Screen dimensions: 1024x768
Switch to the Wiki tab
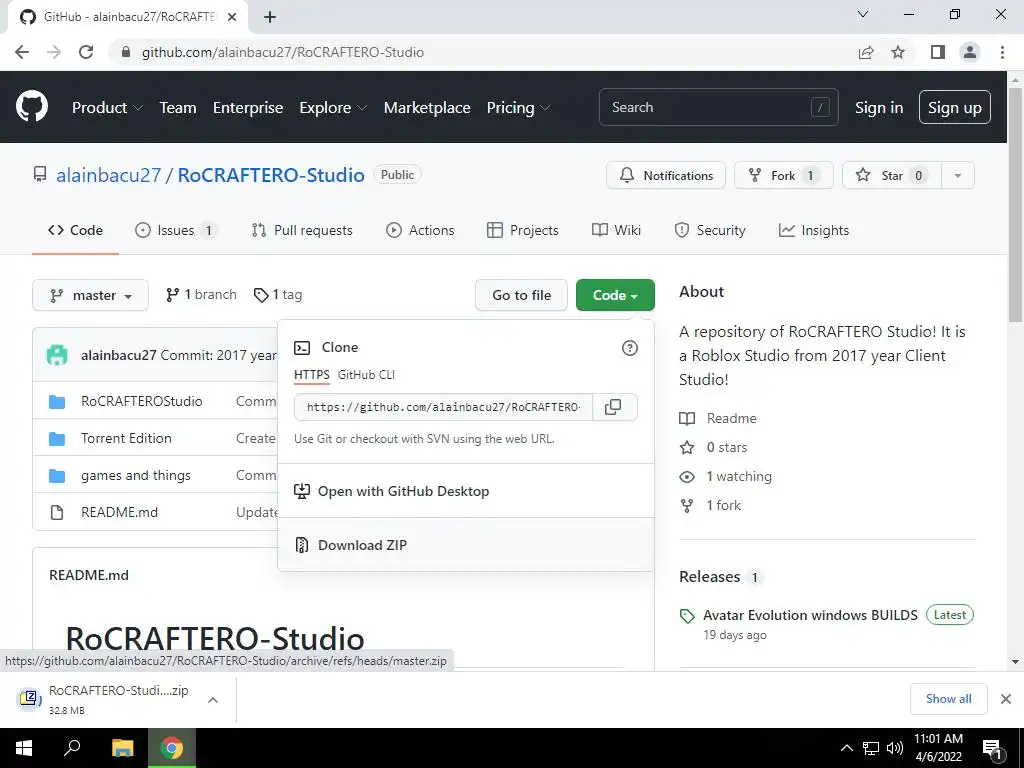click(616, 230)
